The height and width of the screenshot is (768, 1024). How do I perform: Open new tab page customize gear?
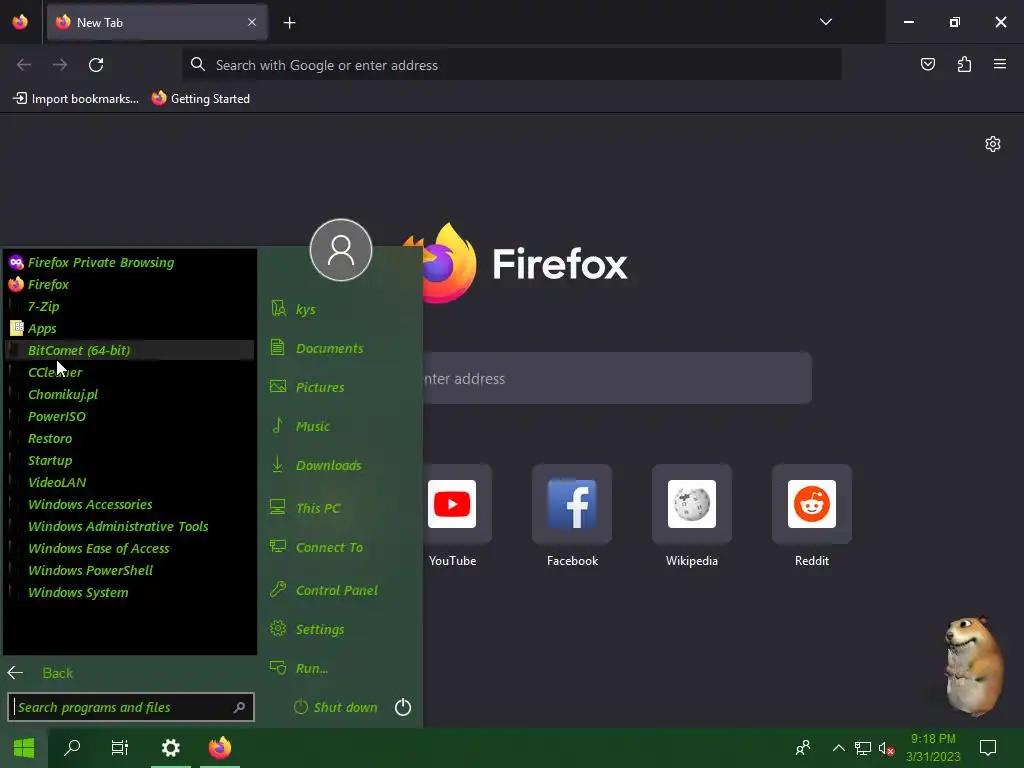click(993, 144)
